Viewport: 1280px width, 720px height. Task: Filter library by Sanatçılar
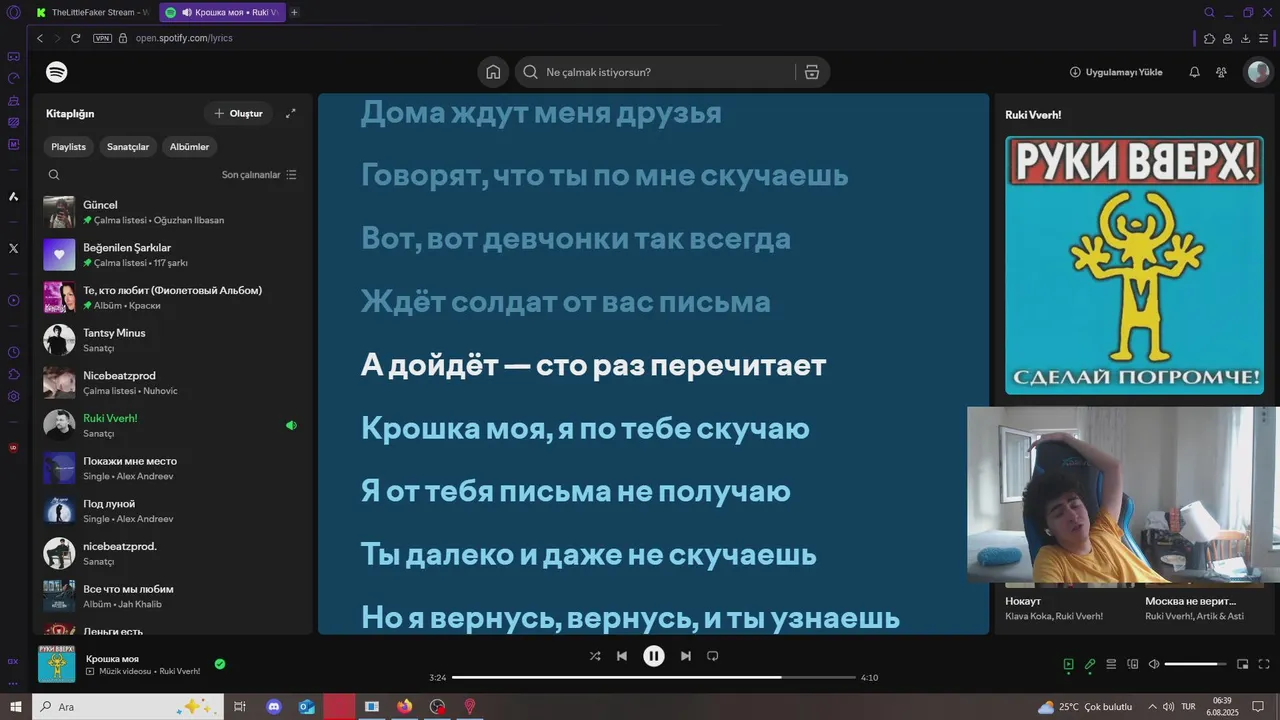pos(128,147)
